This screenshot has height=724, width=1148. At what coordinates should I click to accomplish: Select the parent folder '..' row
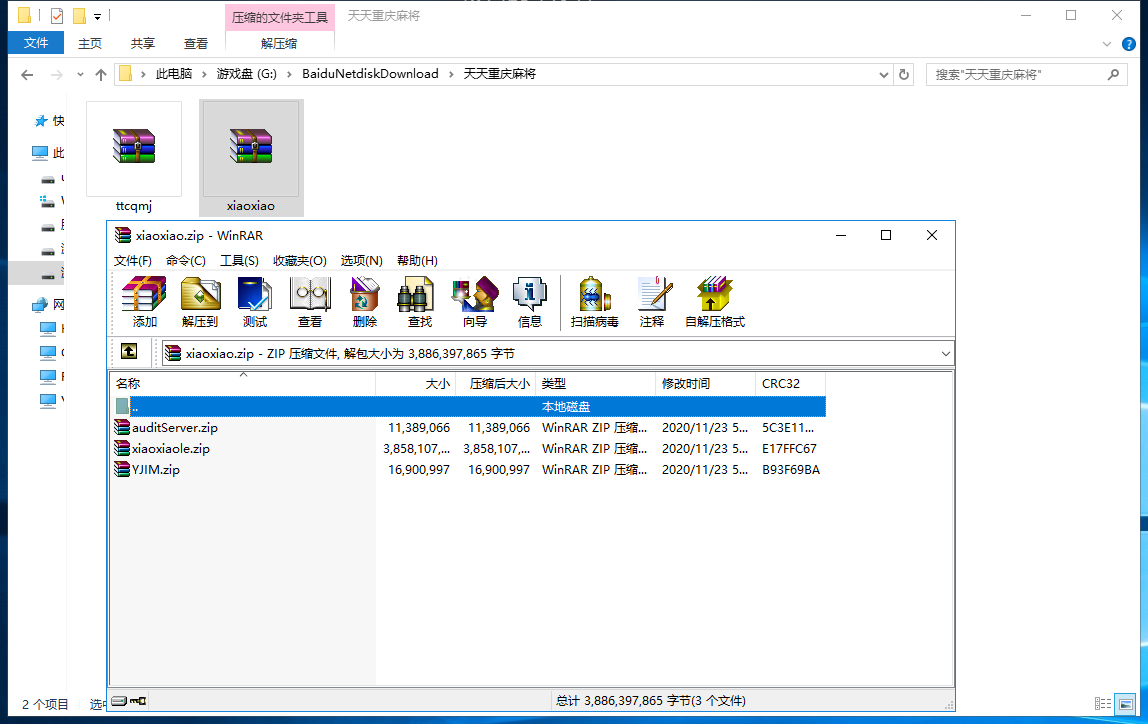point(469,406)
